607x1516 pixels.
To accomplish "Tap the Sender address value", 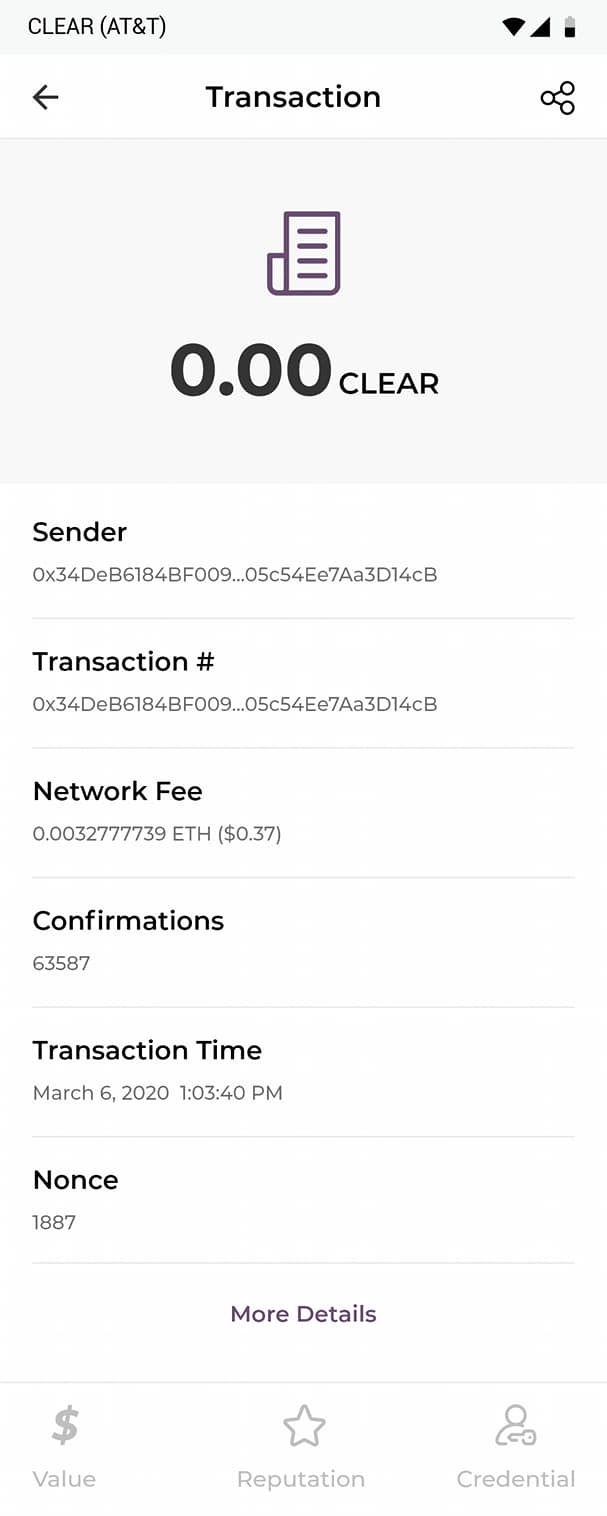I will (235, 575).
